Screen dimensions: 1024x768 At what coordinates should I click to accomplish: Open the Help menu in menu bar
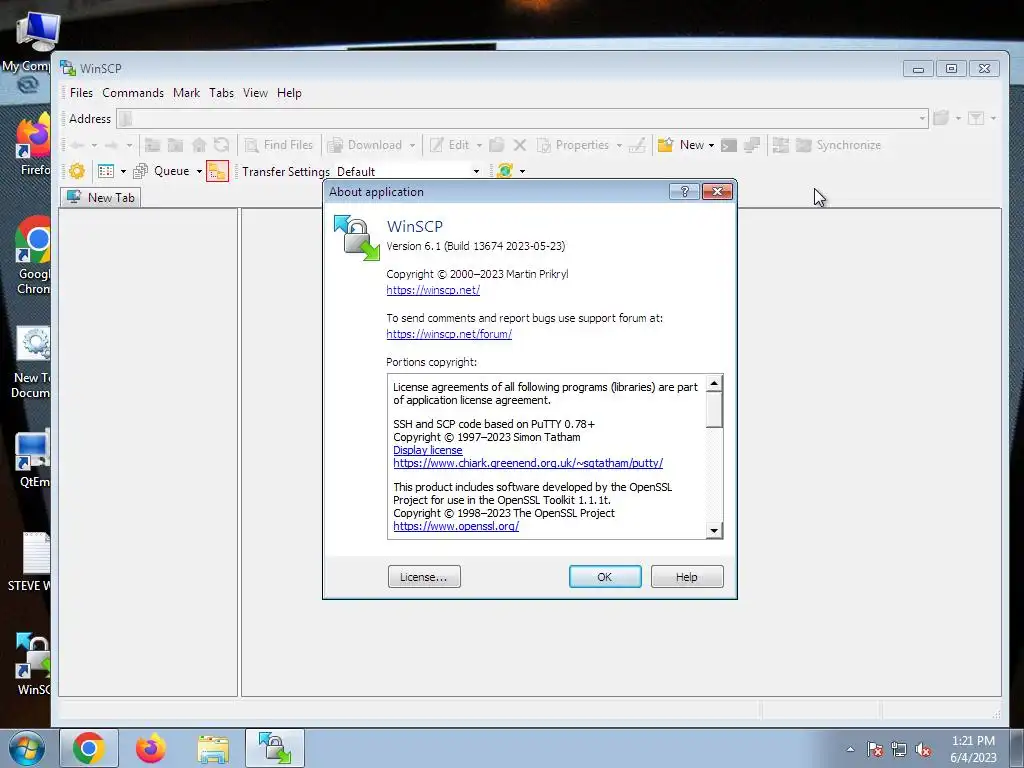coord(289,93)
